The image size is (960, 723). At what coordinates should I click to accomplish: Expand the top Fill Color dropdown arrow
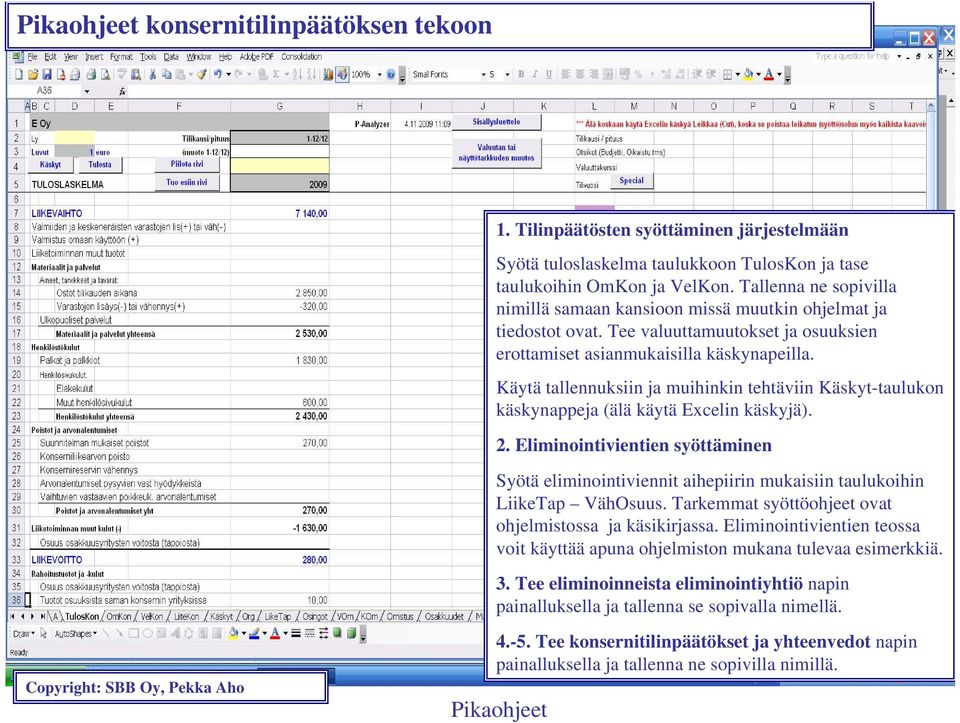click(x=758, y=74)
